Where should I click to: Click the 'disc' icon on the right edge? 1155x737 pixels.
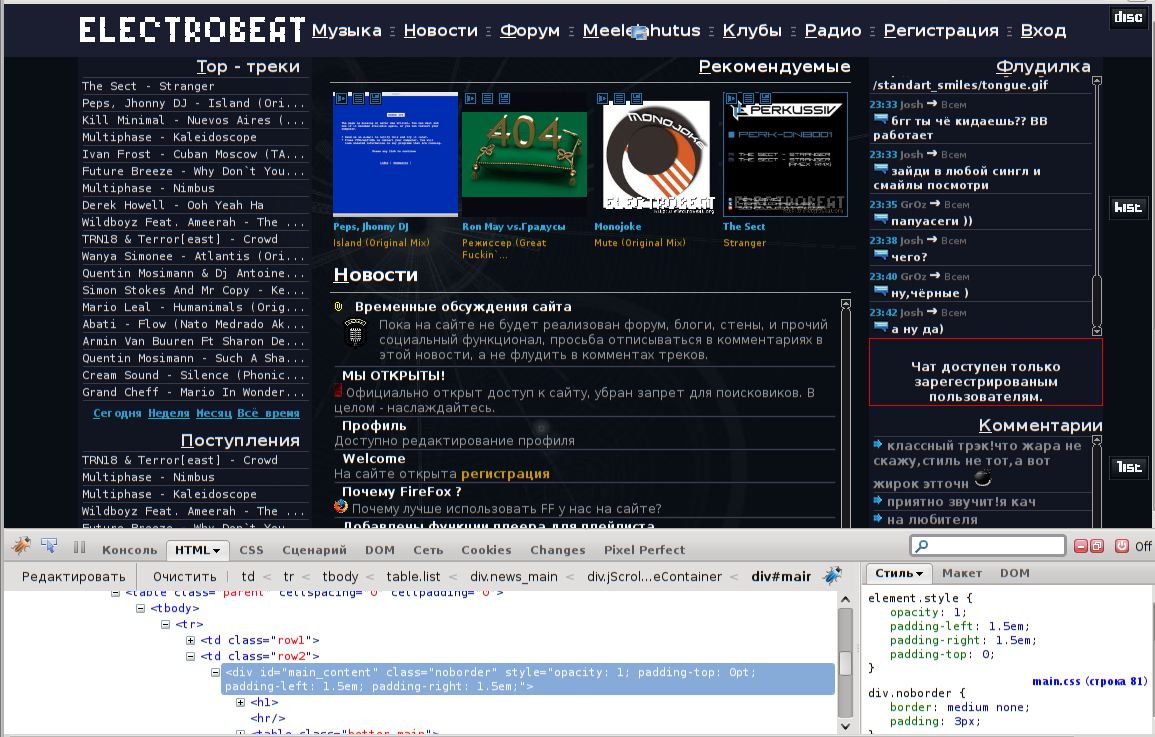pos(1128,17)
